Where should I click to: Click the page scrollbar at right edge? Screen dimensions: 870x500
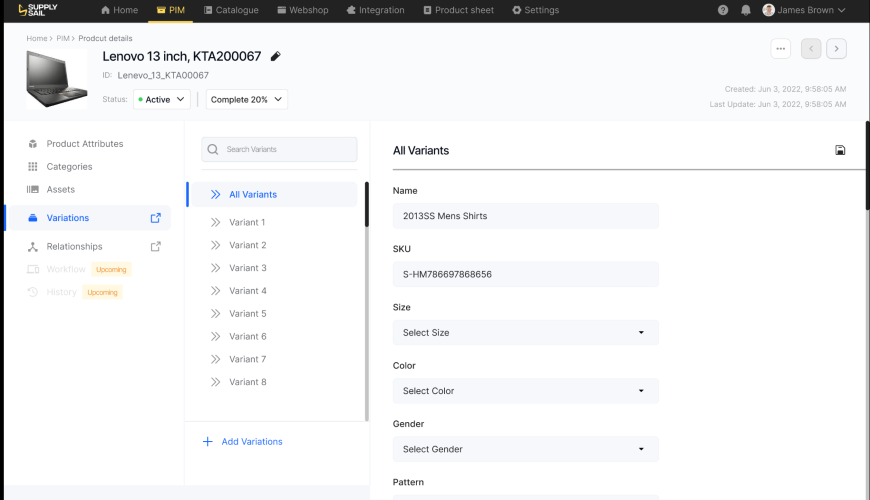click(867, 165)
